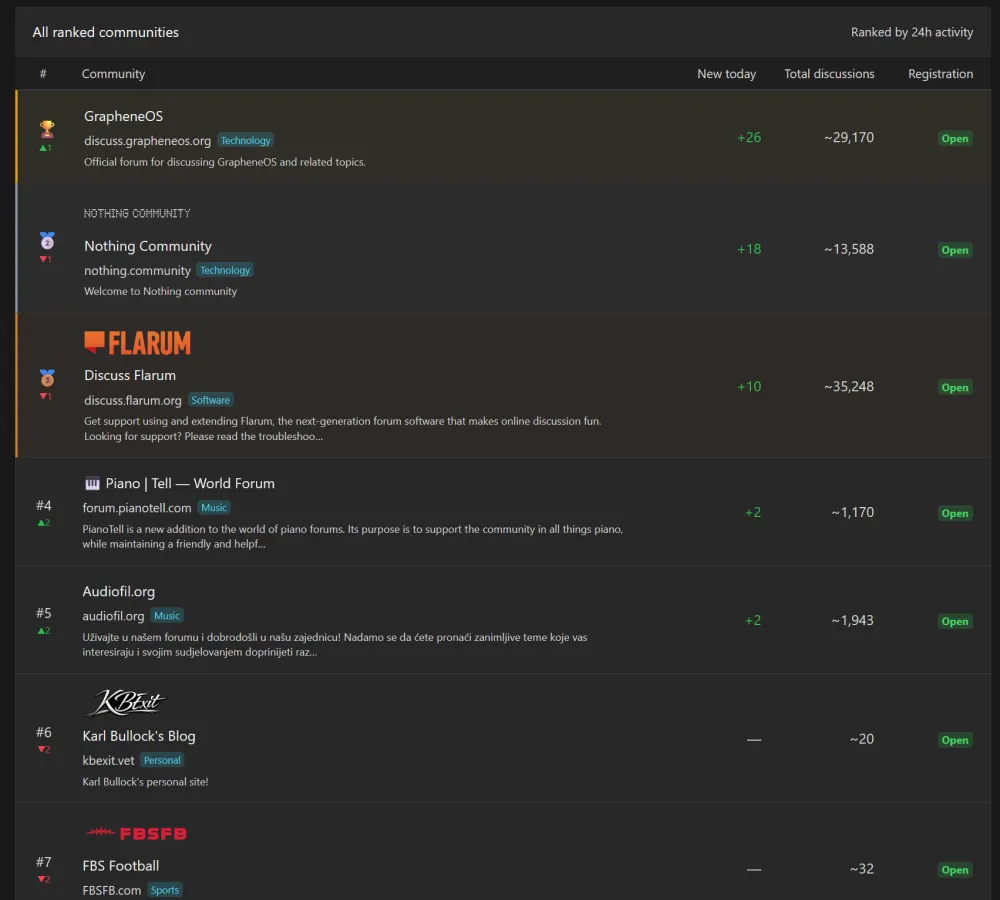Click the red FBSFB logo
Image resolution: width=1000 pixels, height=900 pixels.
135,834
